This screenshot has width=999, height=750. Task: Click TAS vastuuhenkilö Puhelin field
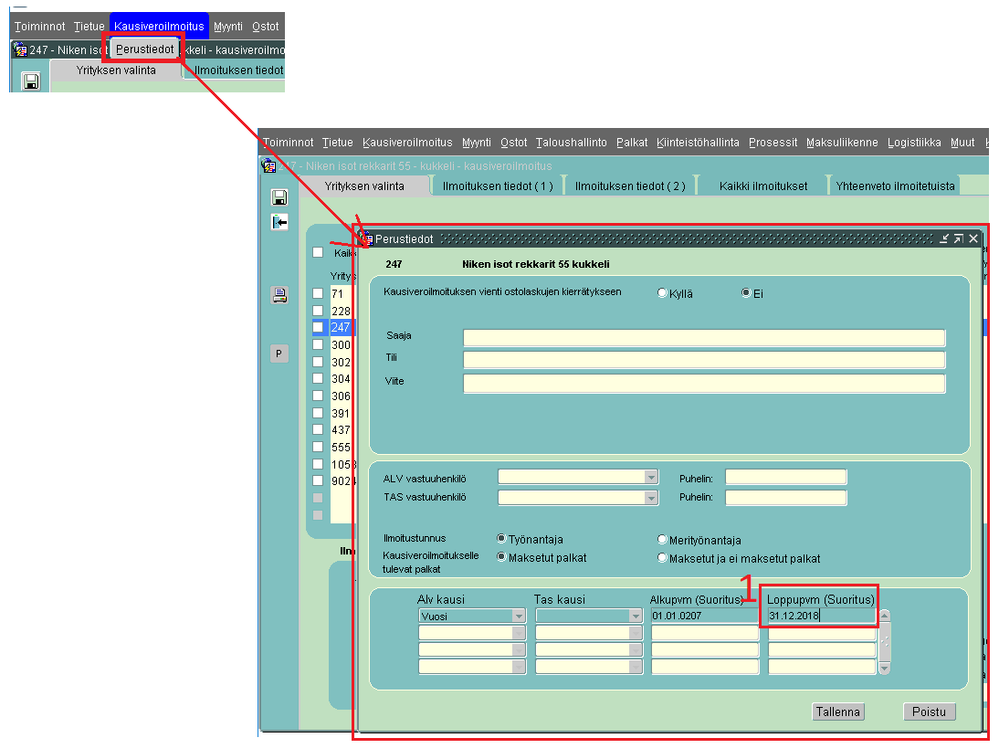pos(786,498)
